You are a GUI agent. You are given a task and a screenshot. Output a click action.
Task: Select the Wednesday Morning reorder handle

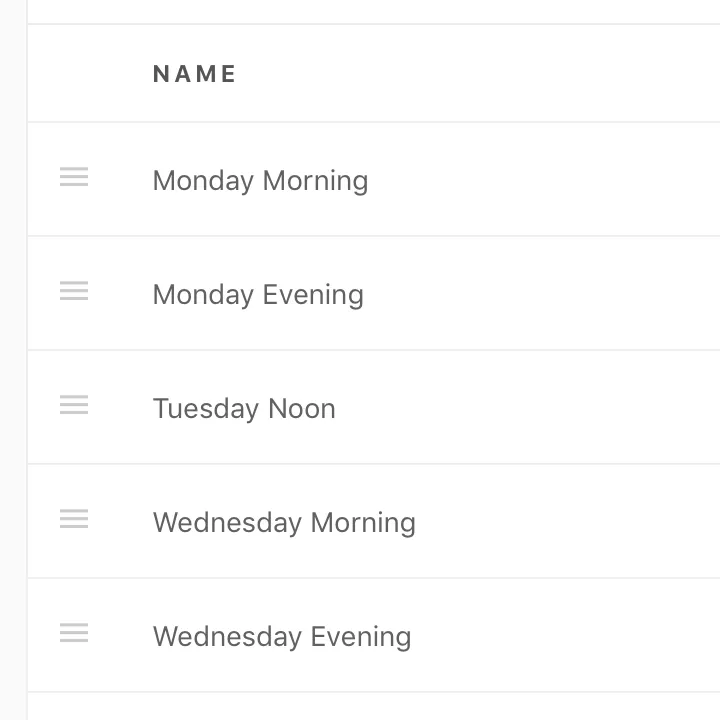(74, 520)
